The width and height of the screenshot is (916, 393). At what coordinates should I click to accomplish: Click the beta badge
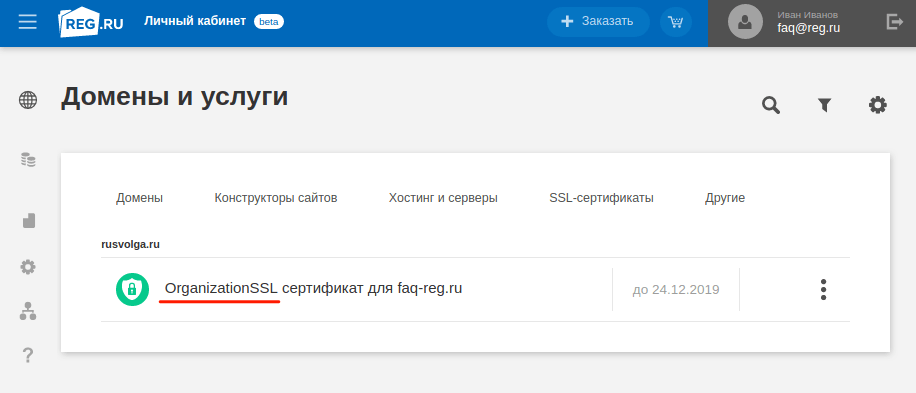pyautogui.click(x=269, y=22)
